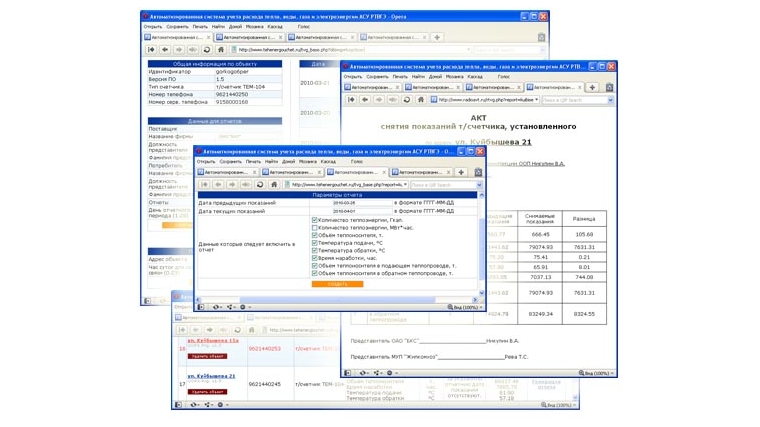Viewport: 760px width, 427px height.
Task: Reload page in the AKT report window
Action: coord(407,100)
